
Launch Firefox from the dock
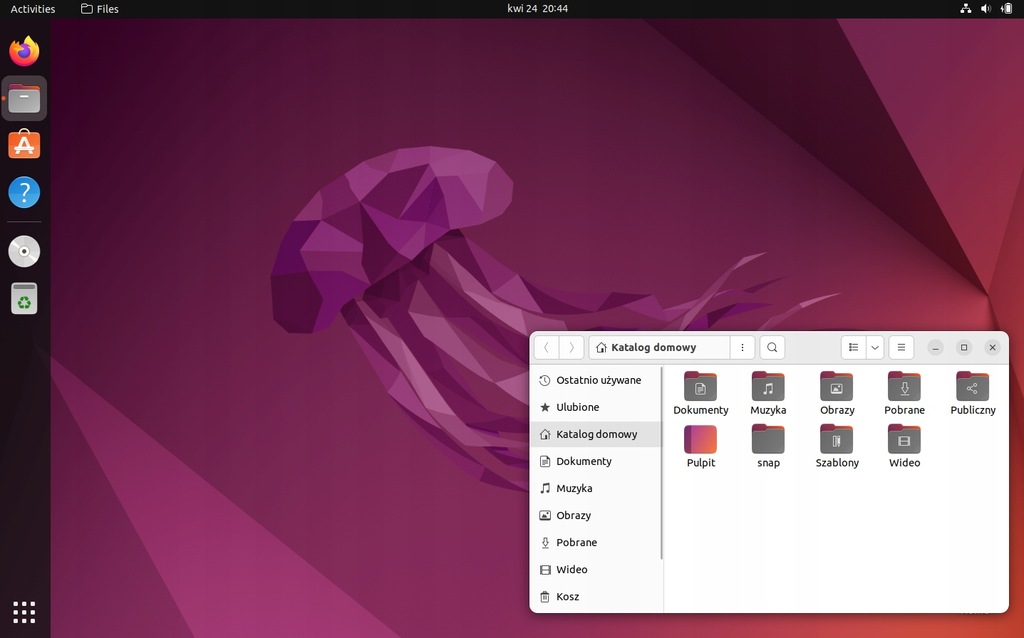(24, 51)
